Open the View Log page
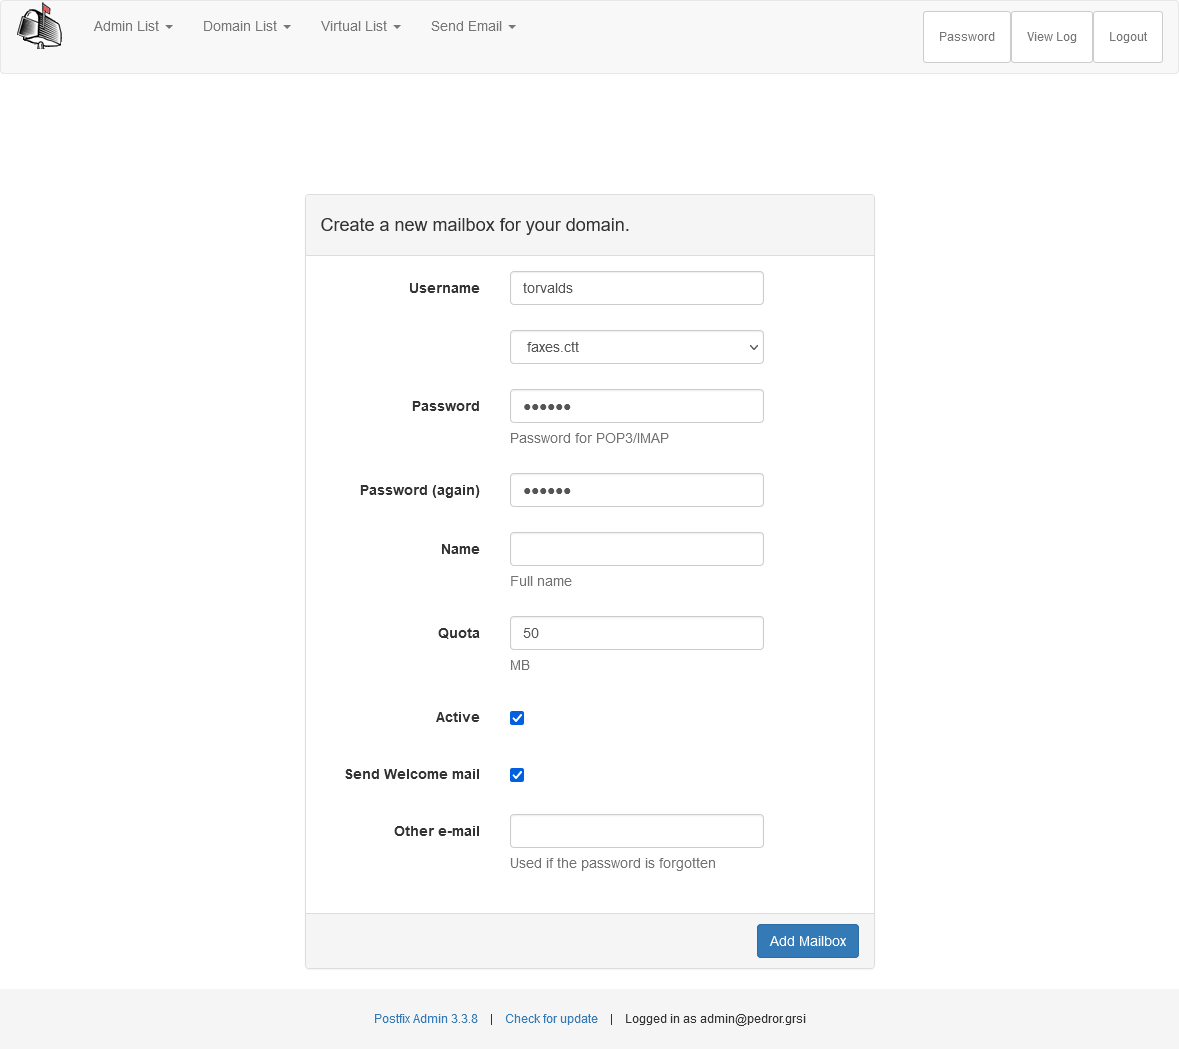The width and height of the screenshot is (1179, 1049). 1051,36
